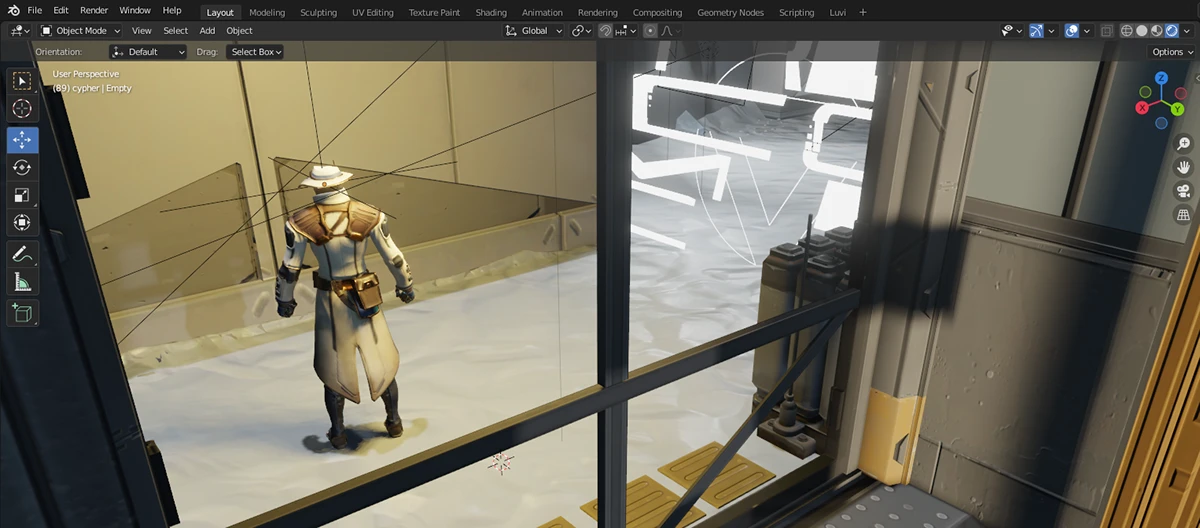Toggle camera view with the camera icon
Screen dimensions: 1200x528
click(1184, 191)
